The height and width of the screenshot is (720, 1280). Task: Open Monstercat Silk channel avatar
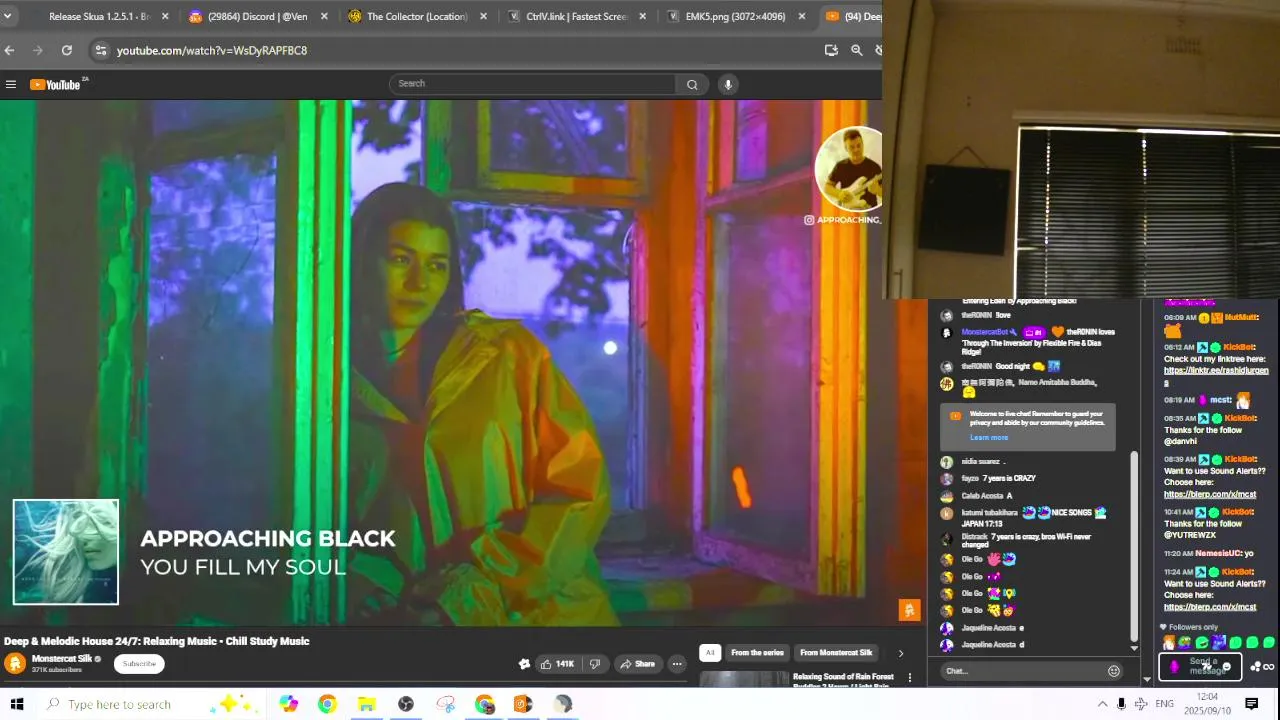coord(15,663)
